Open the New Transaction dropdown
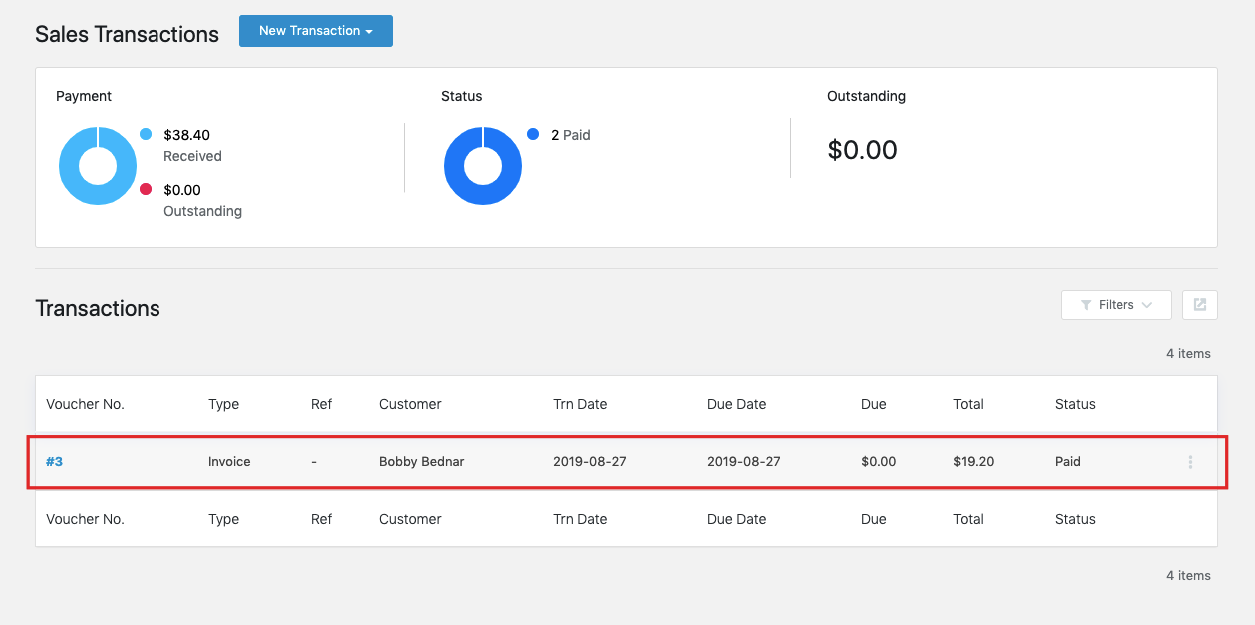The height and width of the screenshot is (625, 1255). click(315, 31)
